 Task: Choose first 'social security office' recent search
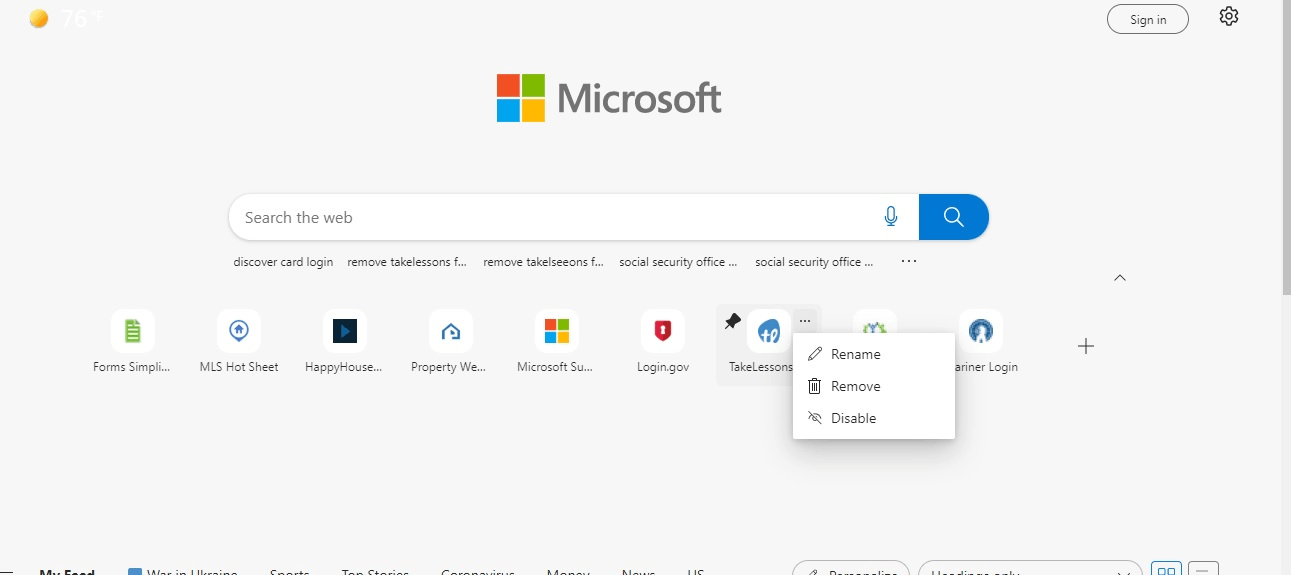[x=678, y=262]
